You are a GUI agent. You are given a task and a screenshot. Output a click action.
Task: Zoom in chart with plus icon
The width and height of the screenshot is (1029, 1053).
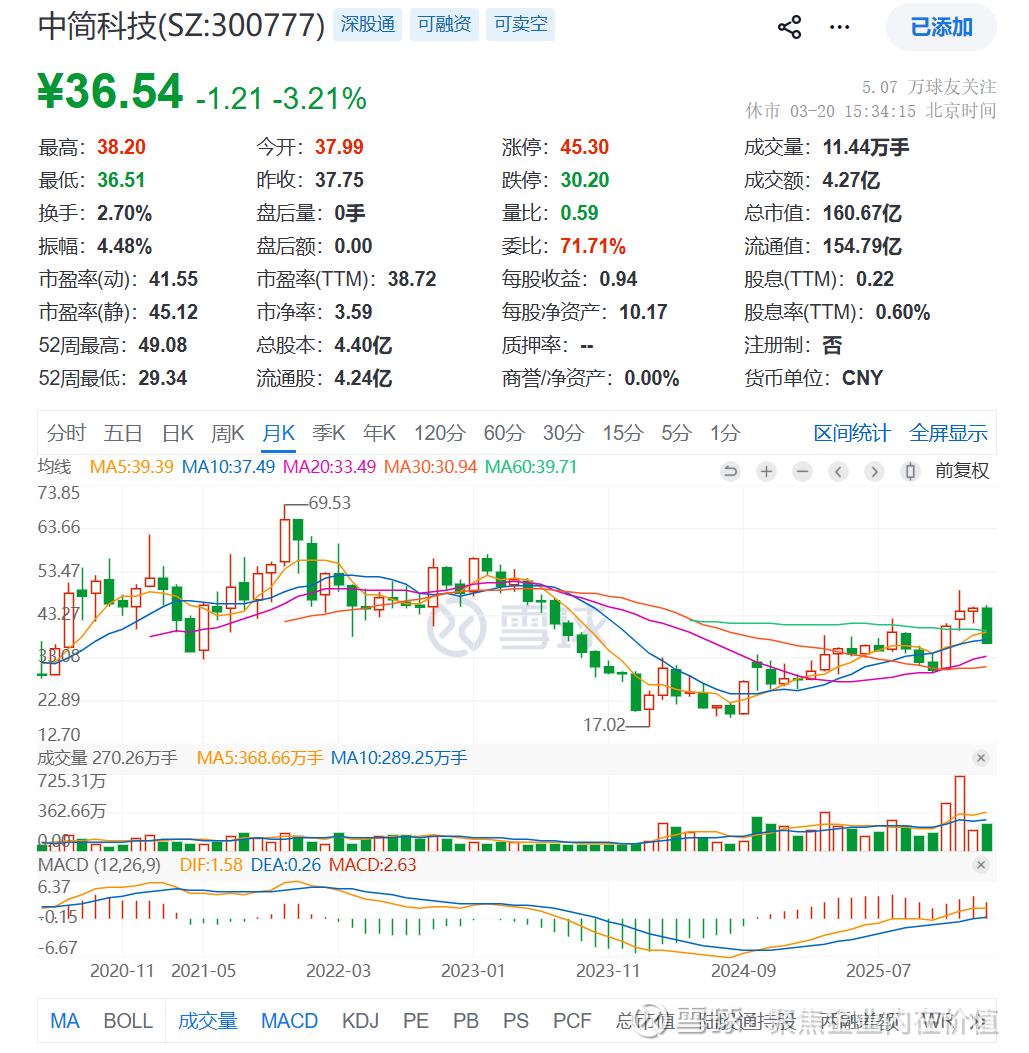[766, 471]
